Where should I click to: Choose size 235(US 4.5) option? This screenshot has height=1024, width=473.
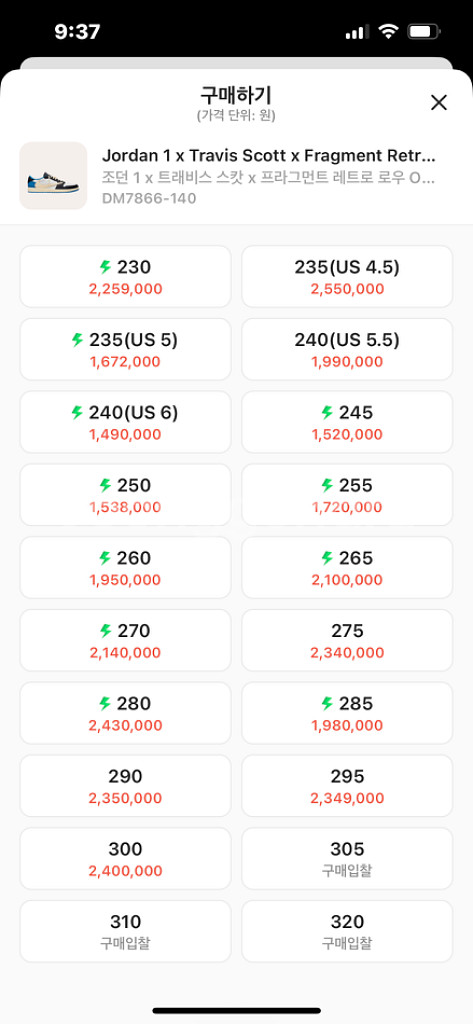(x=347, y=276)
